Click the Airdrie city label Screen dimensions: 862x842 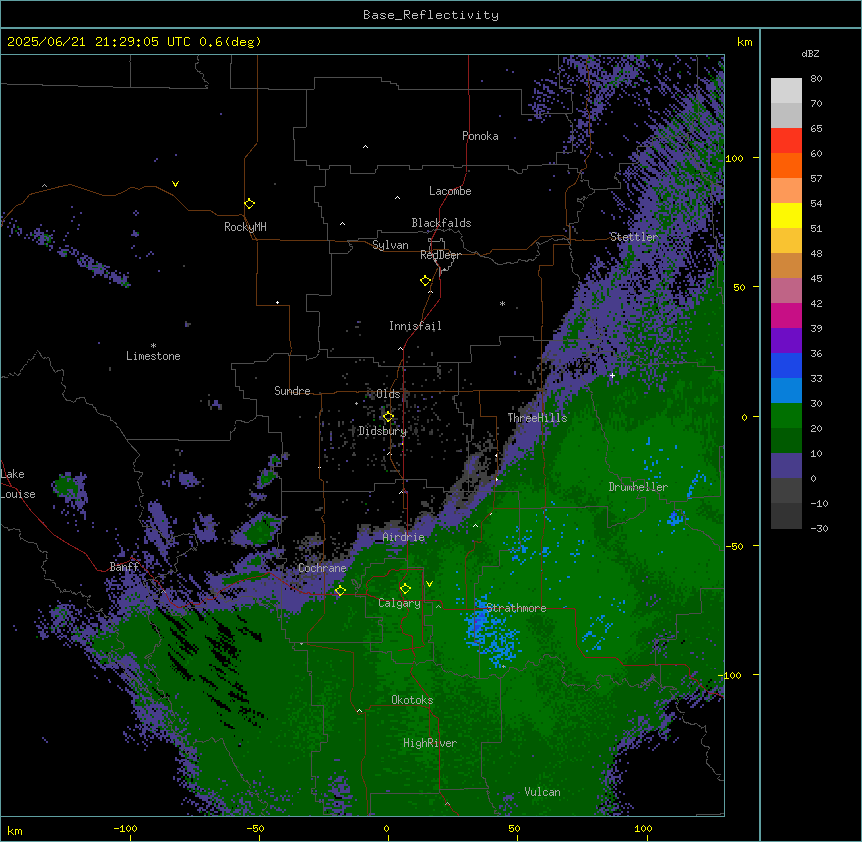tap(403, 537)
